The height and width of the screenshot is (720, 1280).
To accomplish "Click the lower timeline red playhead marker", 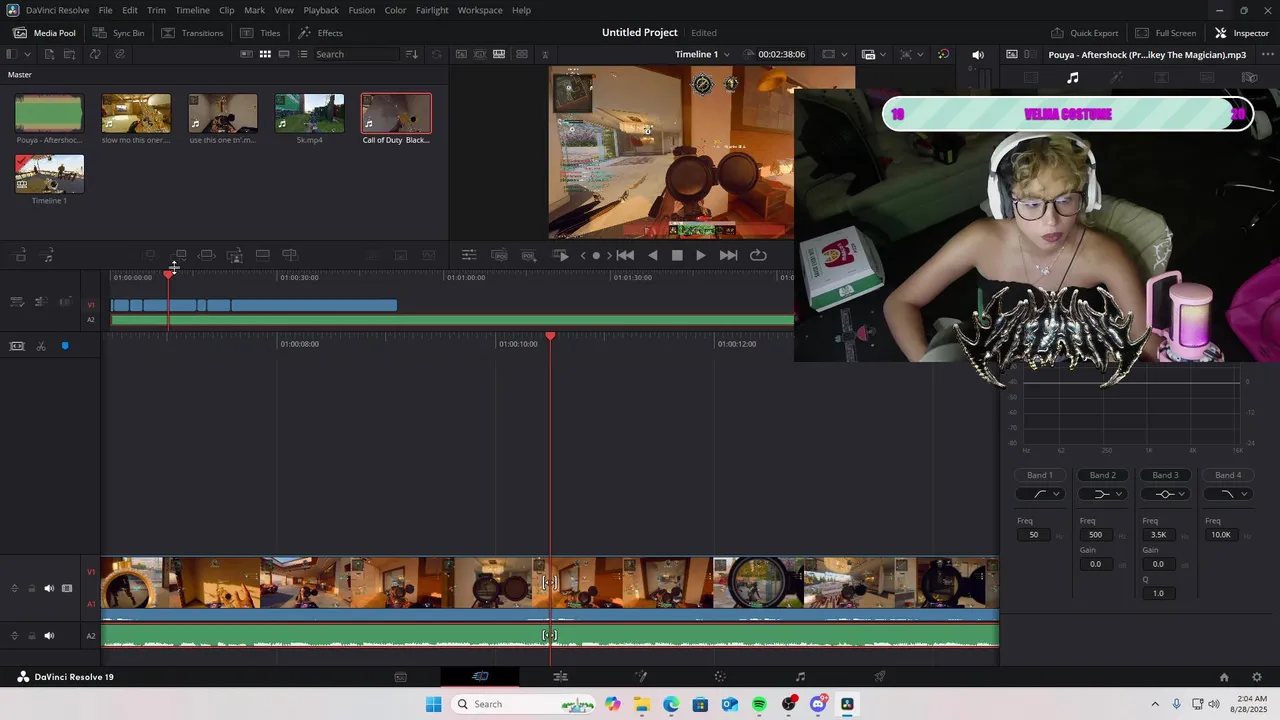I will click(550, 337).
